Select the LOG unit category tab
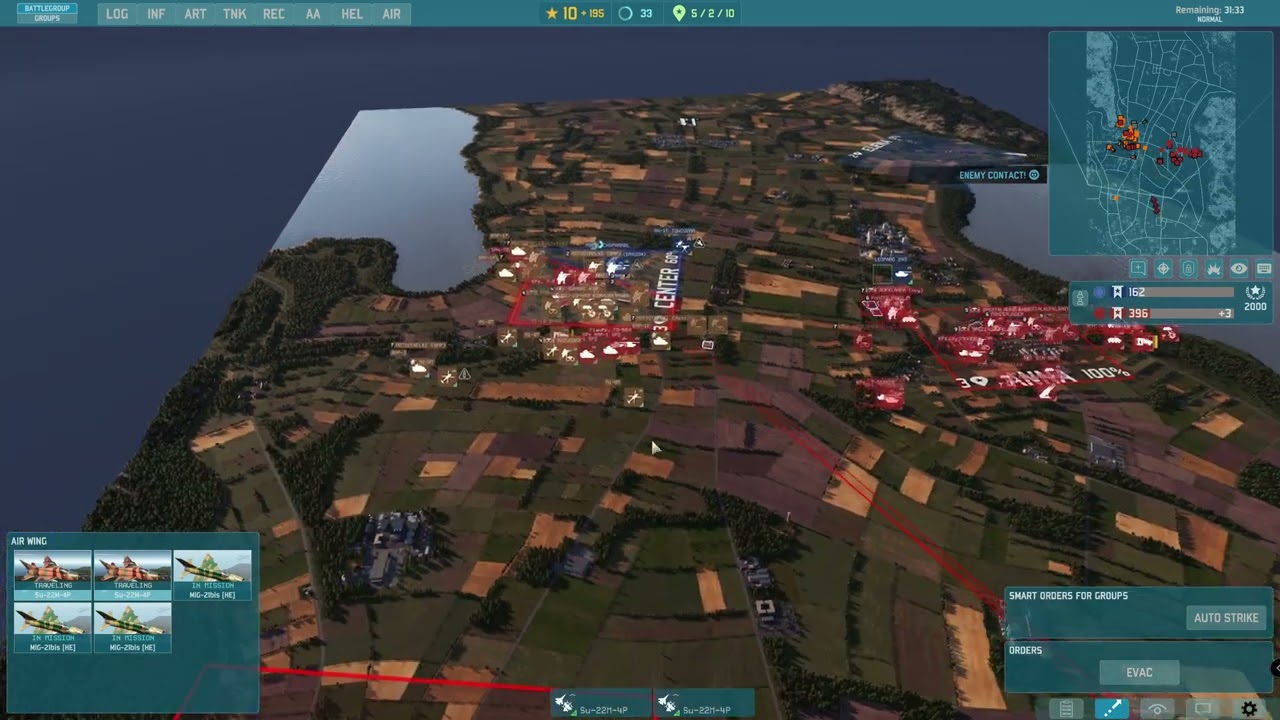1280x720 pixels. pyautogui.click(x=117, y=14)
